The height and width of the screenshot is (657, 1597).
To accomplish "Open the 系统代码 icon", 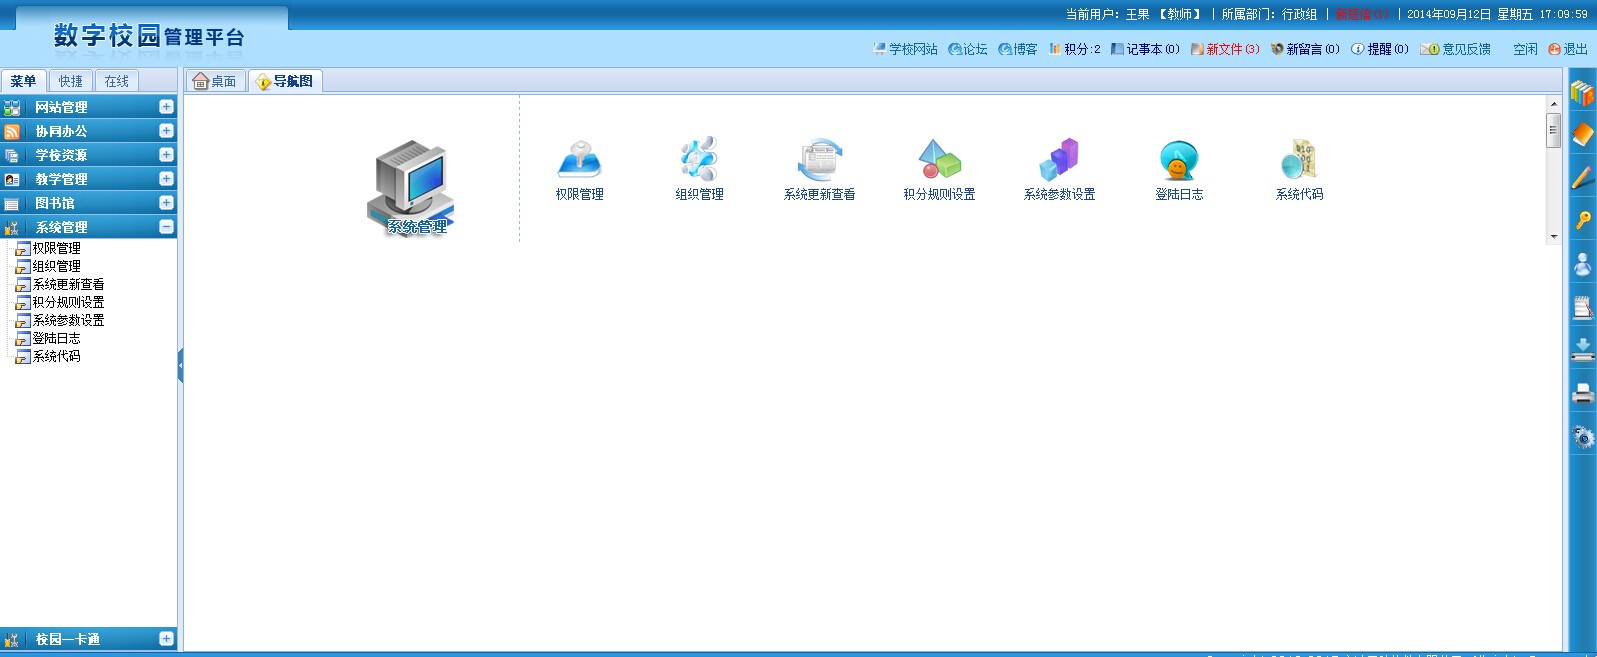I will (1299, 161).
